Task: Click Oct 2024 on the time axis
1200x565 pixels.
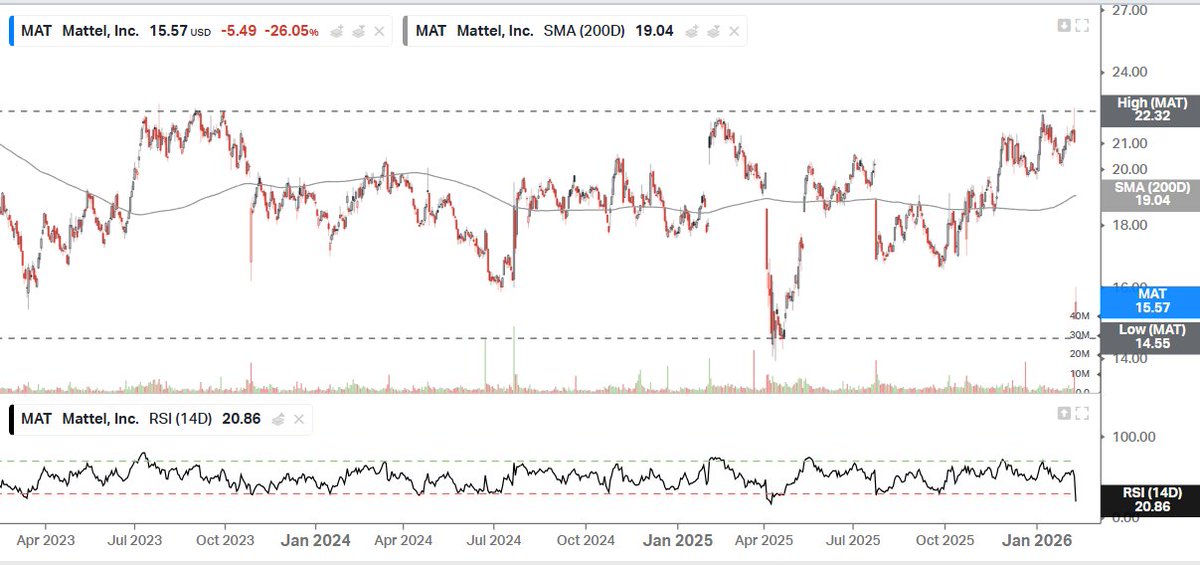Action: pyautogui.click(x=586, y=541)
